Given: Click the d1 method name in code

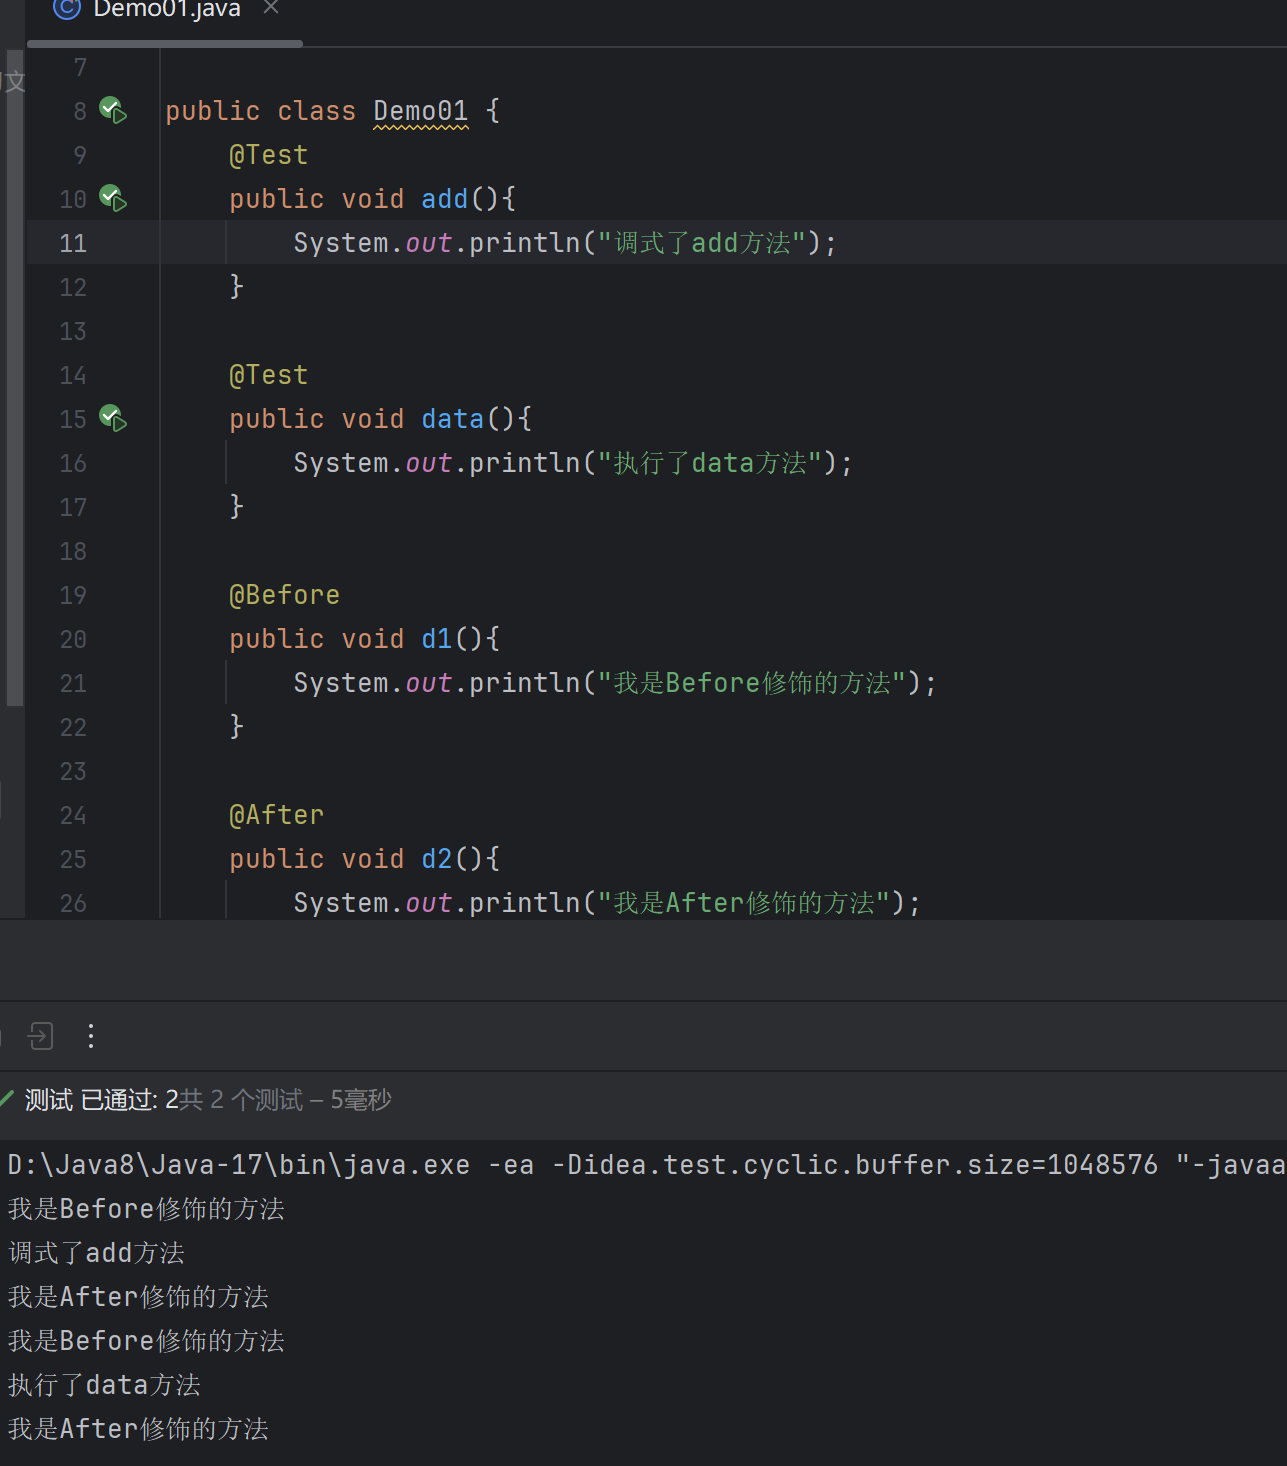Looking at the screenshot, I should pos(437,639).
